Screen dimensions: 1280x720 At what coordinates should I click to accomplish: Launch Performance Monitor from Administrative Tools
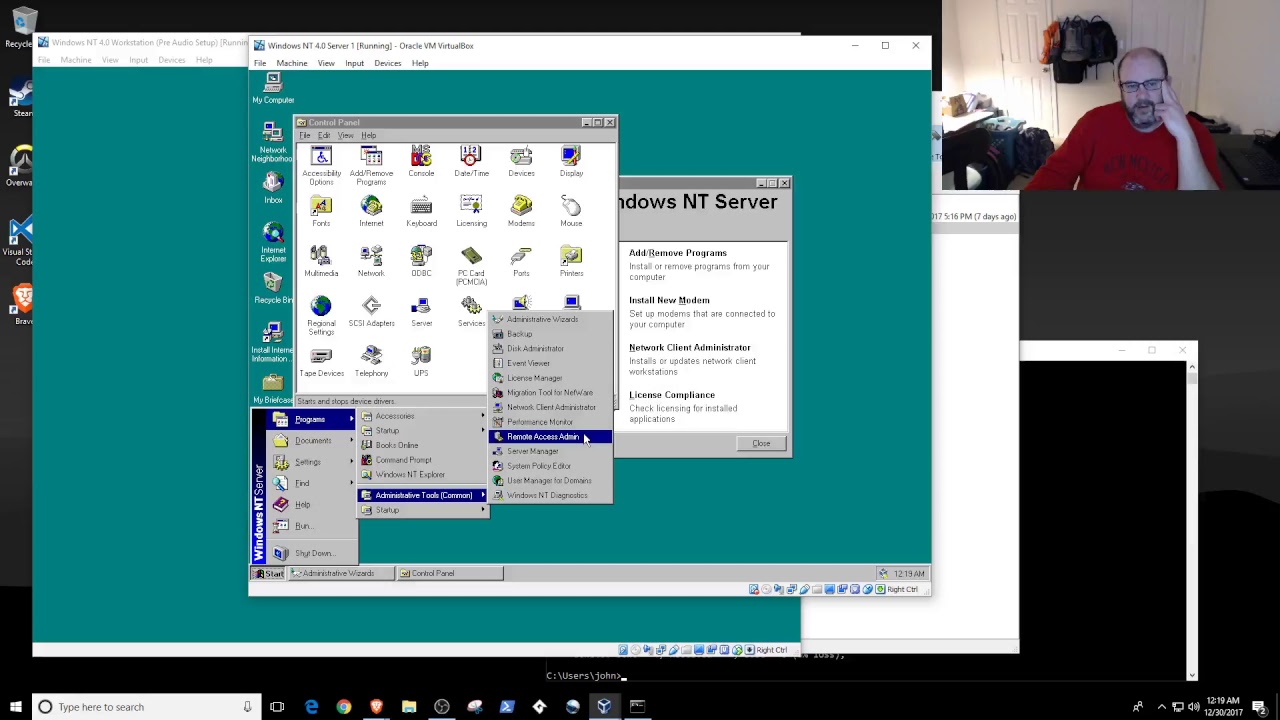[x=549, y=422]
